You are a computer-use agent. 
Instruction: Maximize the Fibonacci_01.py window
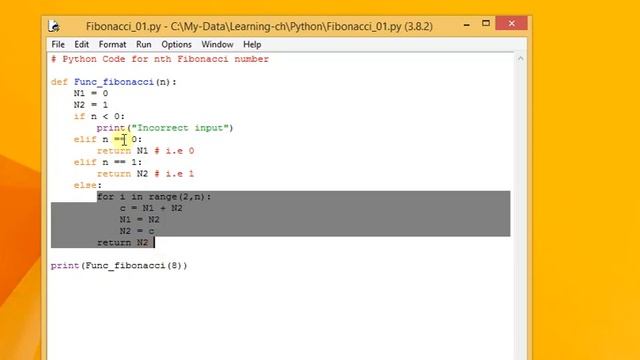click(486, 24)
